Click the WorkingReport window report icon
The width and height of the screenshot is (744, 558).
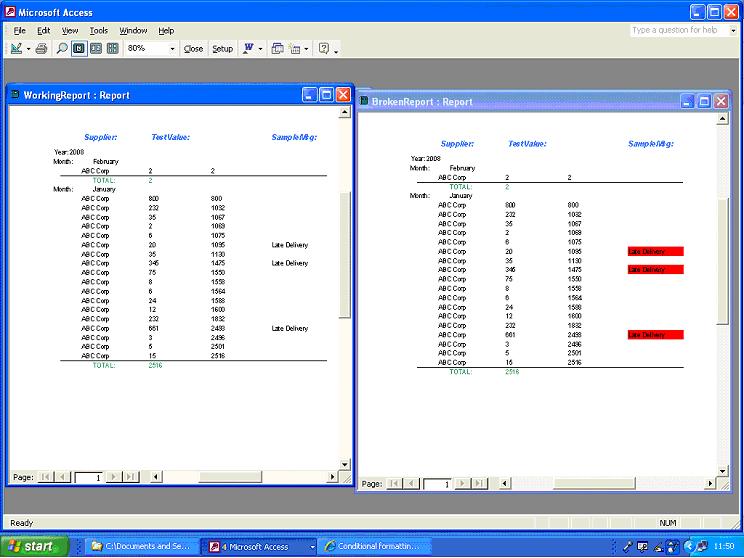pos(15,94)
